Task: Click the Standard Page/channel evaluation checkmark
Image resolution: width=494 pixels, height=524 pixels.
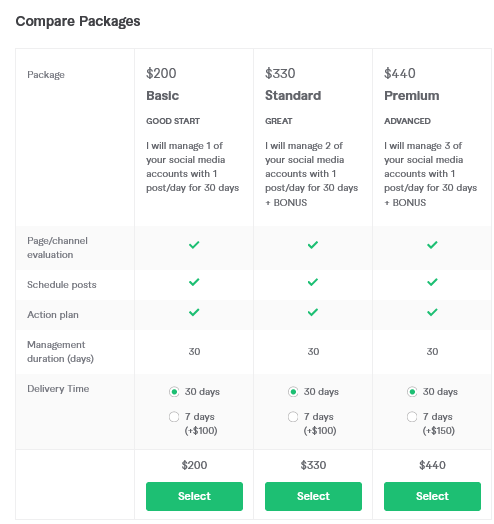Action: tap(313, 245)
